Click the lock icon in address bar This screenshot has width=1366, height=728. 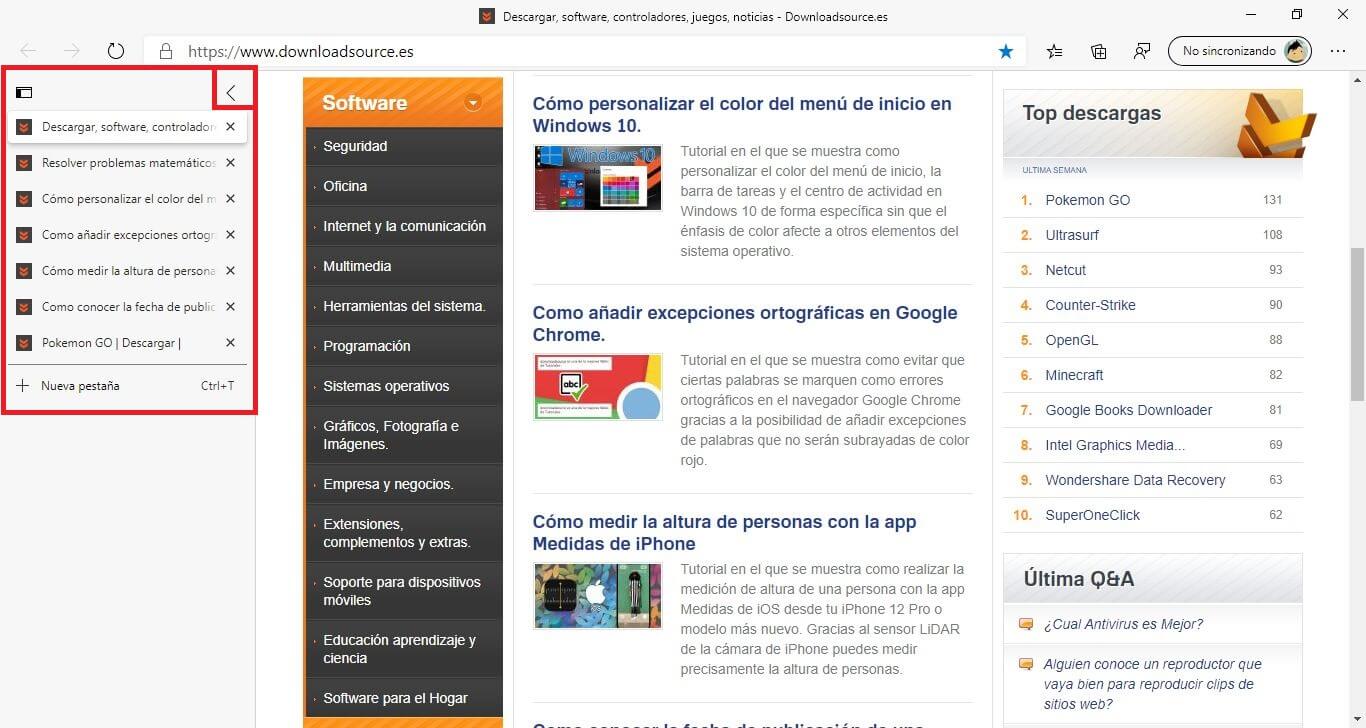tap(166, 51)
